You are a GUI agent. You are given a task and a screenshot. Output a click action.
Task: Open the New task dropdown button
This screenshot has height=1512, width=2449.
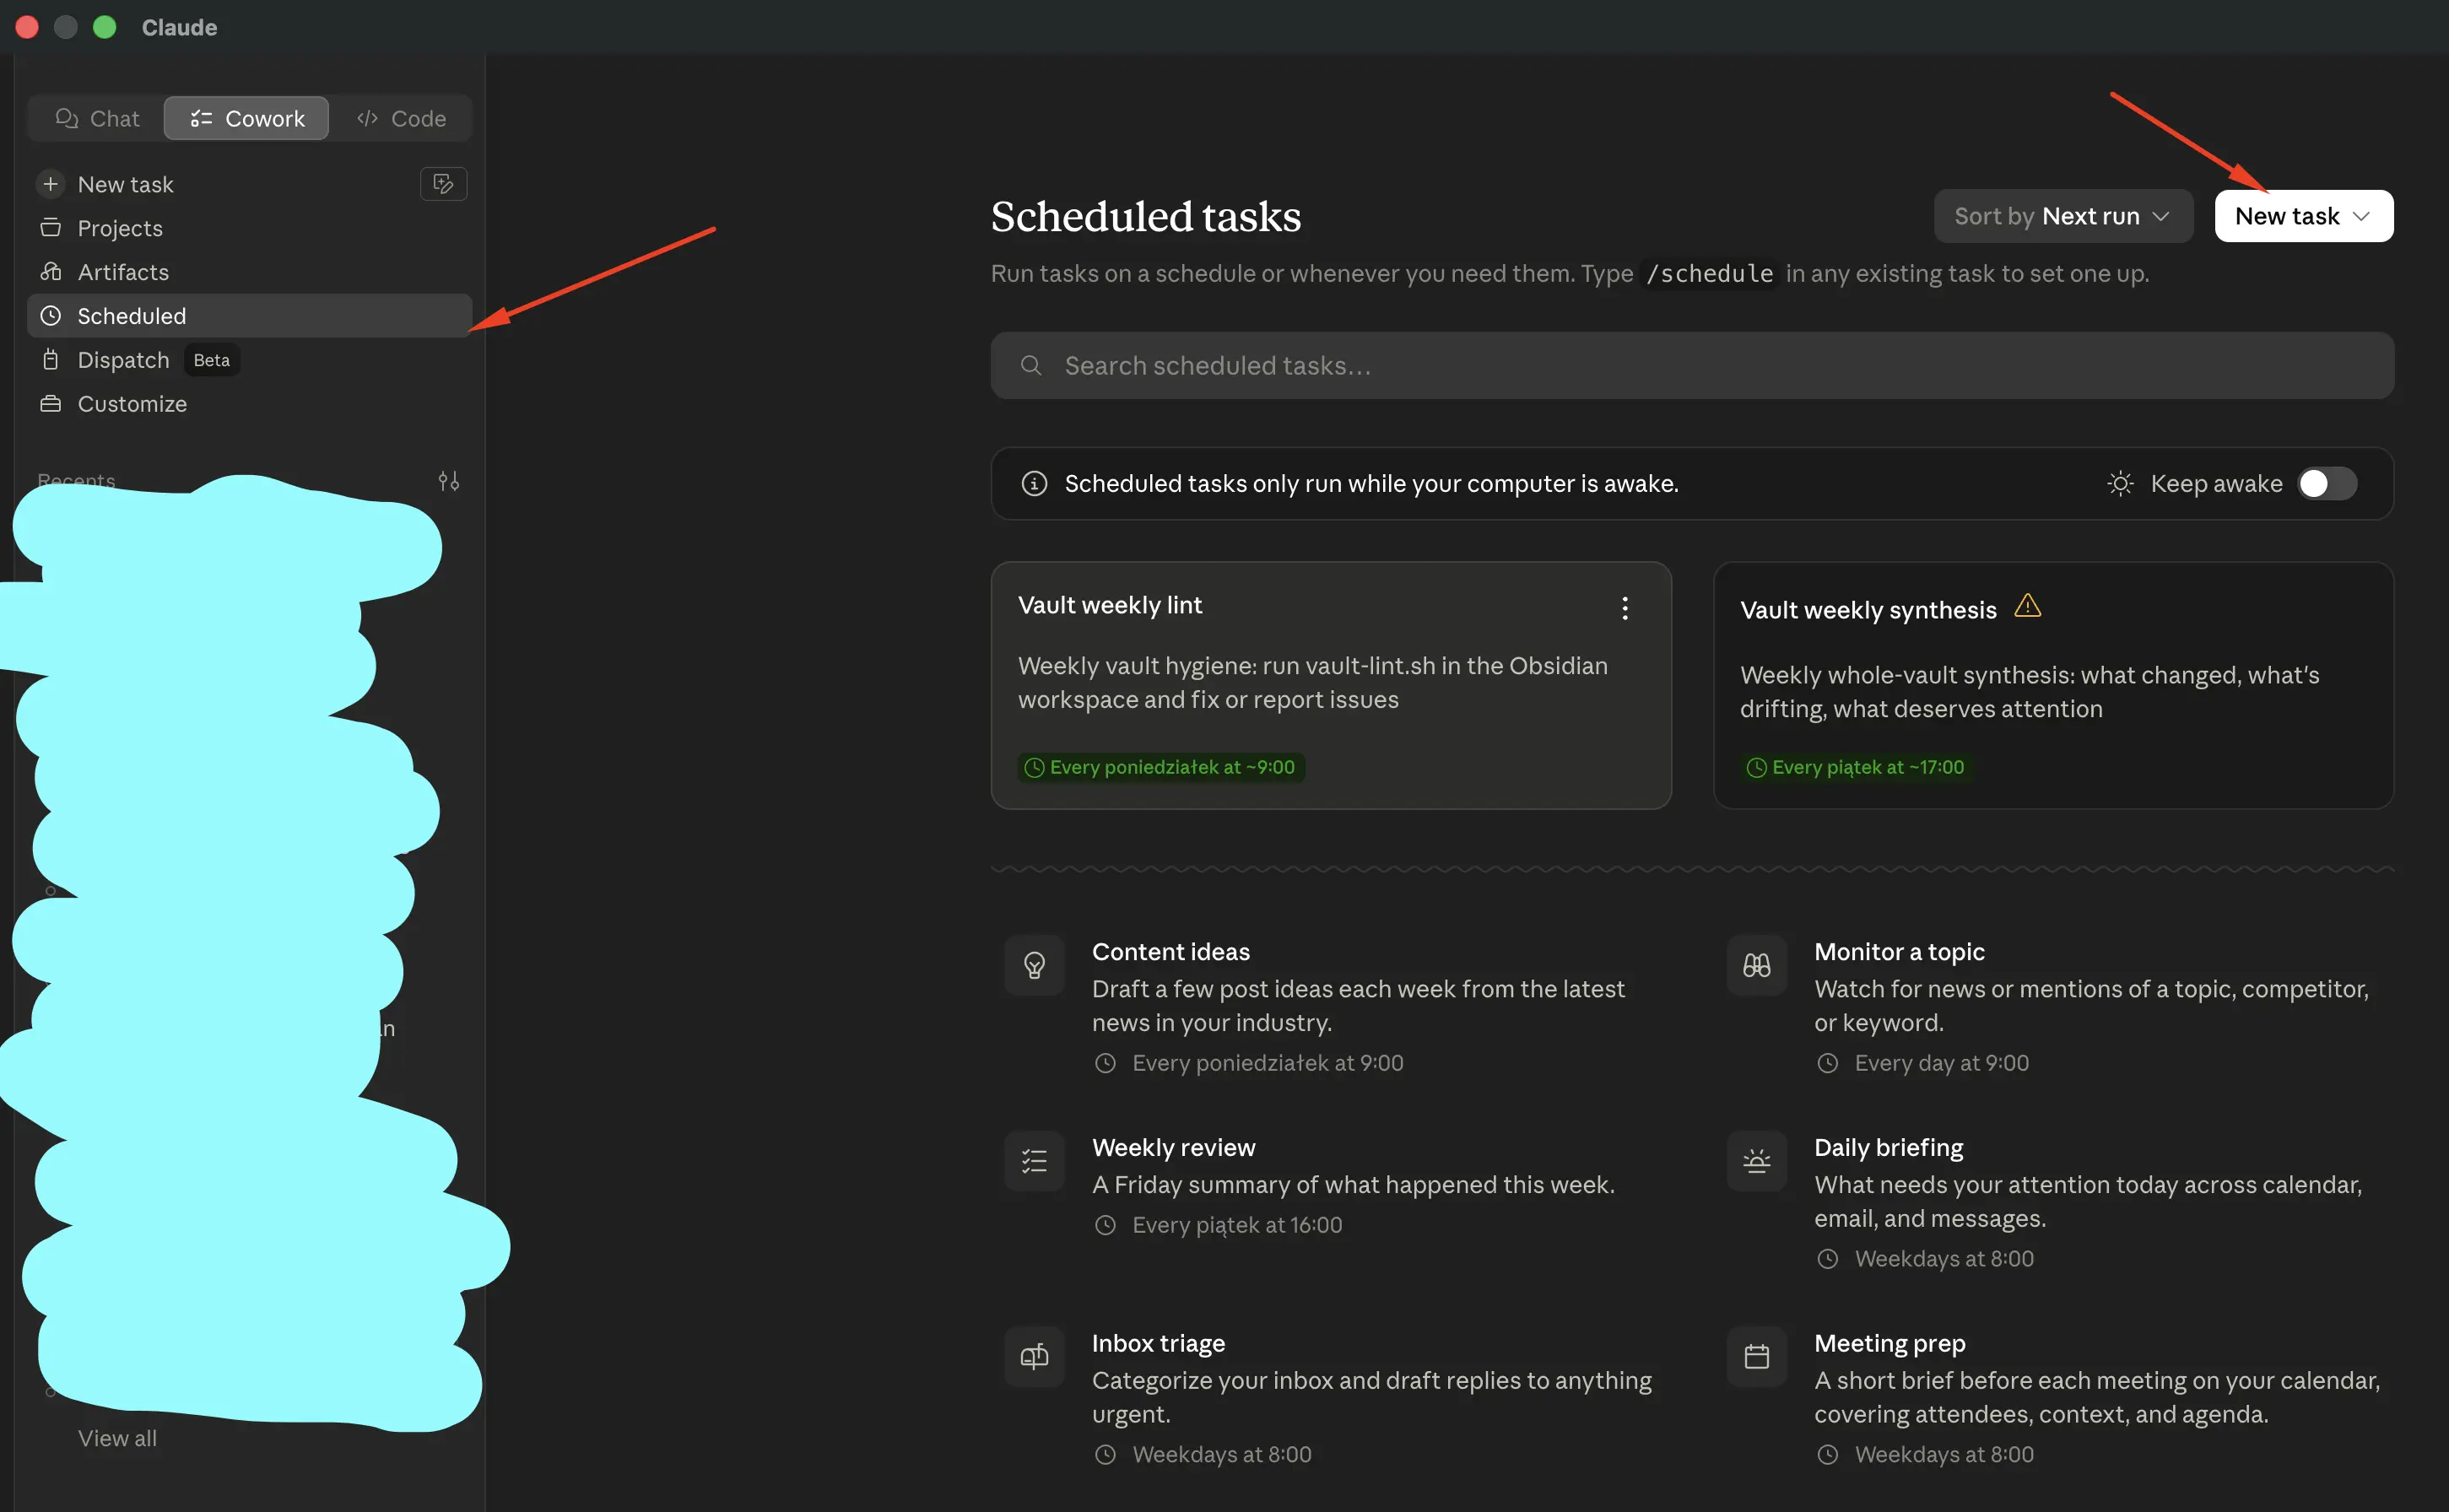tap(2303, 216)
